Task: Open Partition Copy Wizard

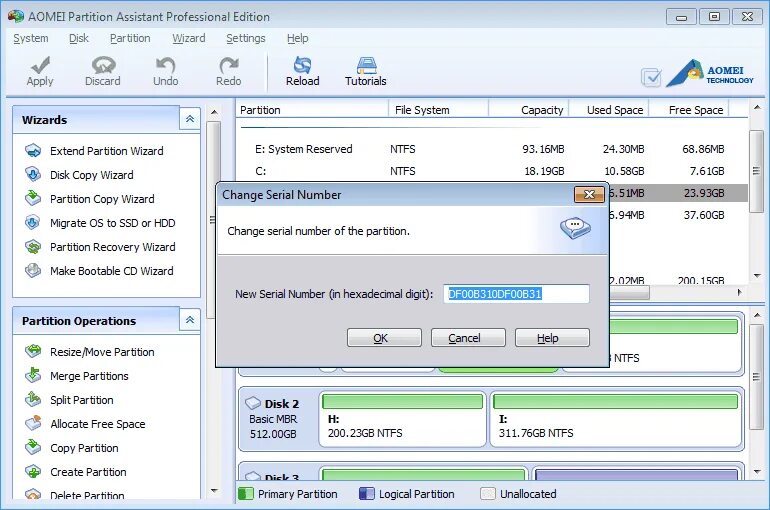Action: click(x=102, y=199)
